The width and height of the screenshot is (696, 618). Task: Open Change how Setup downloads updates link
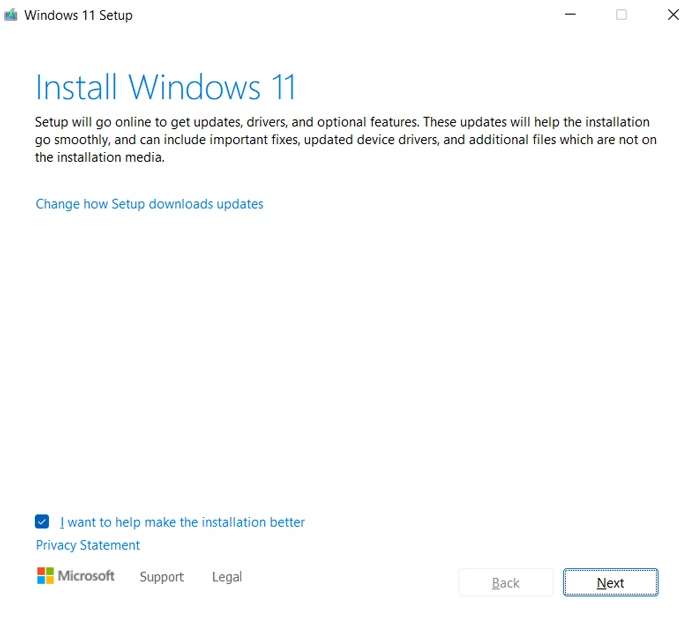(x=150, y=204)
